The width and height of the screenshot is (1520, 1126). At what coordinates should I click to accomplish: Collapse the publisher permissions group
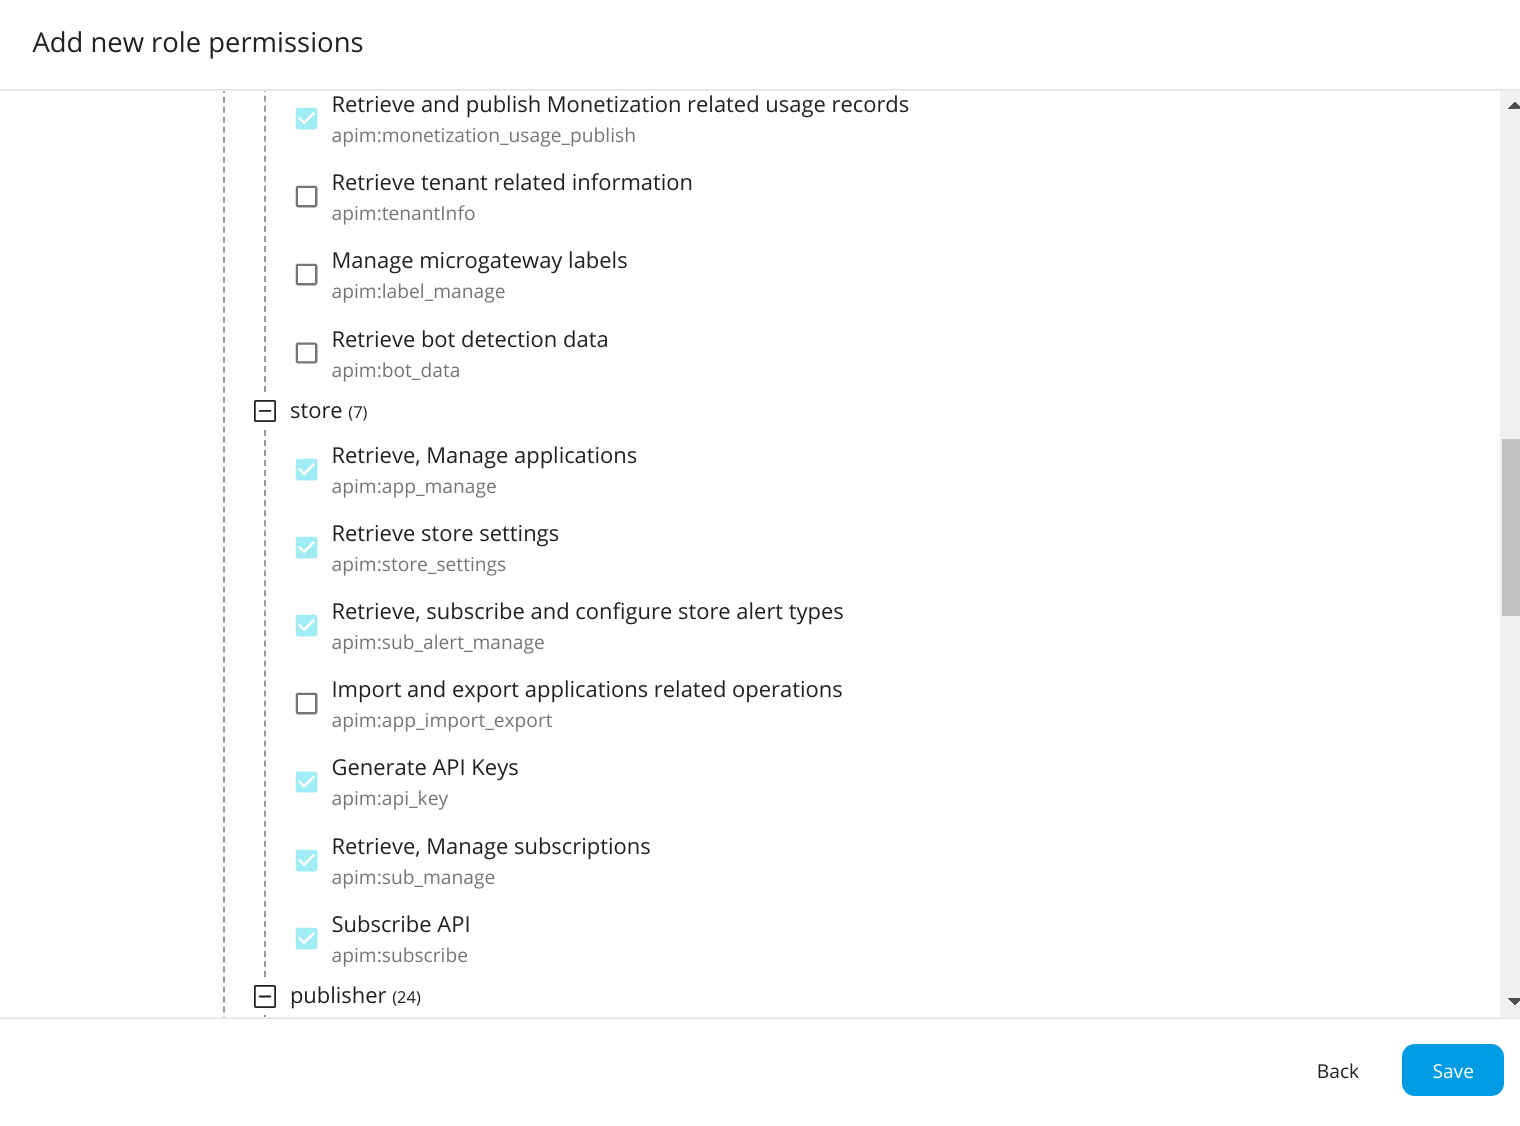pyautogui.click(x=264, y=995)
